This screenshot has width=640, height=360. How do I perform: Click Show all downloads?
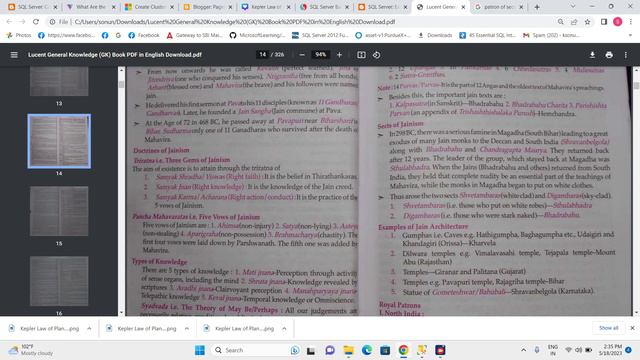coord(608,328)
